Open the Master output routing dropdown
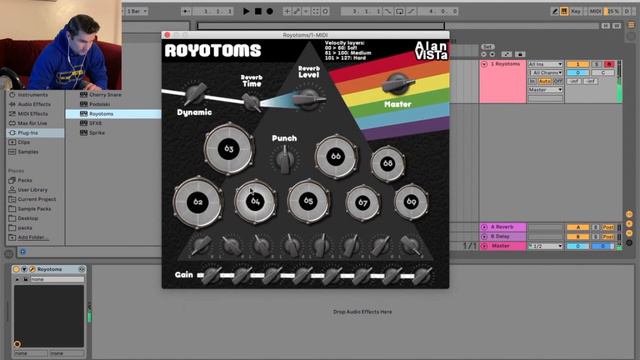Screen dimensions: 640x360 pos(545,89)
